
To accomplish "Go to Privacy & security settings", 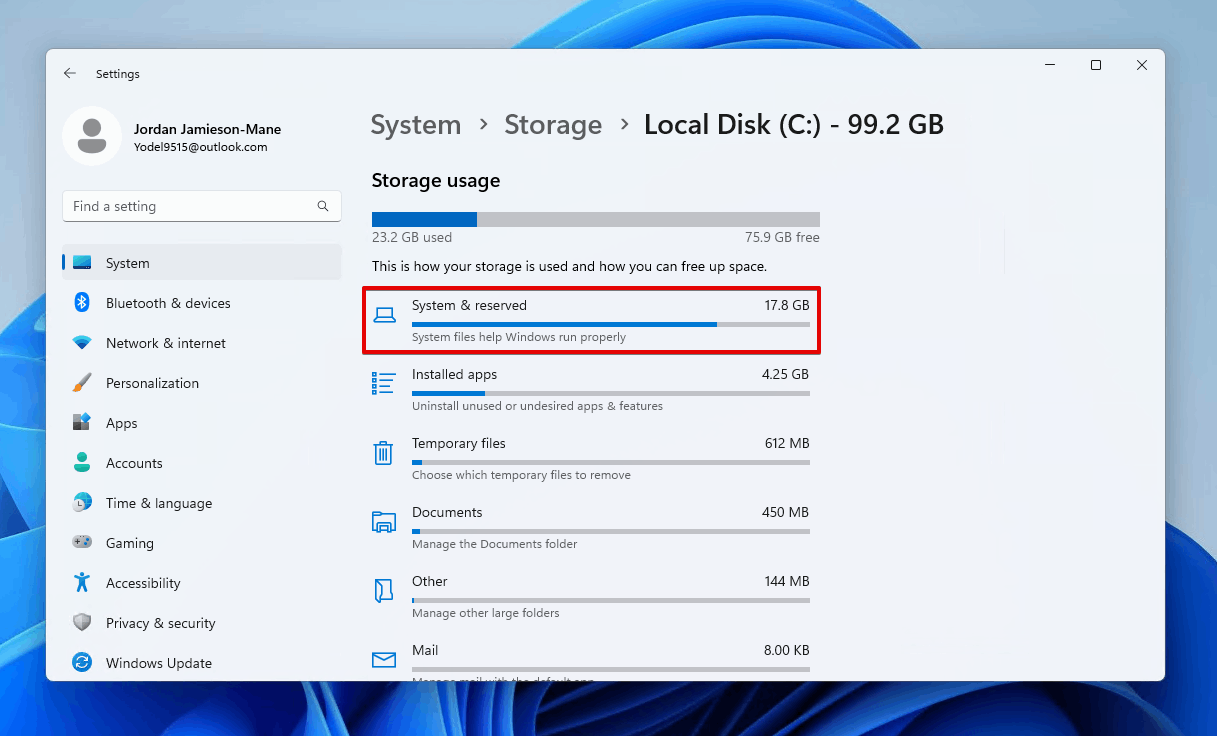I will coord(160,623).
